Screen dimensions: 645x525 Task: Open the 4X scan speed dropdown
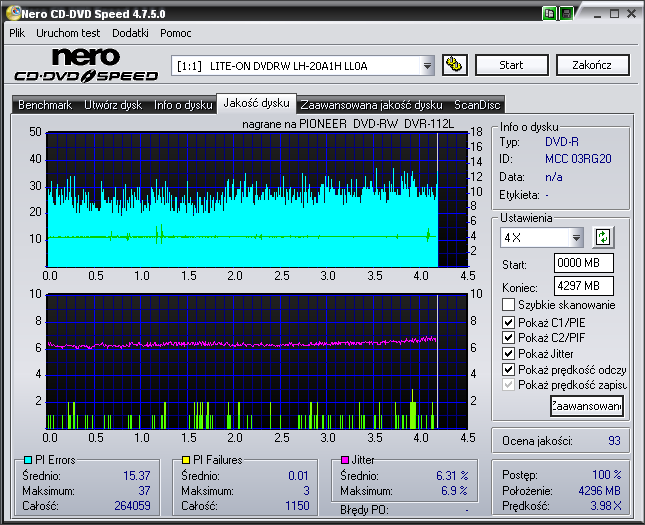click(576, 237)
